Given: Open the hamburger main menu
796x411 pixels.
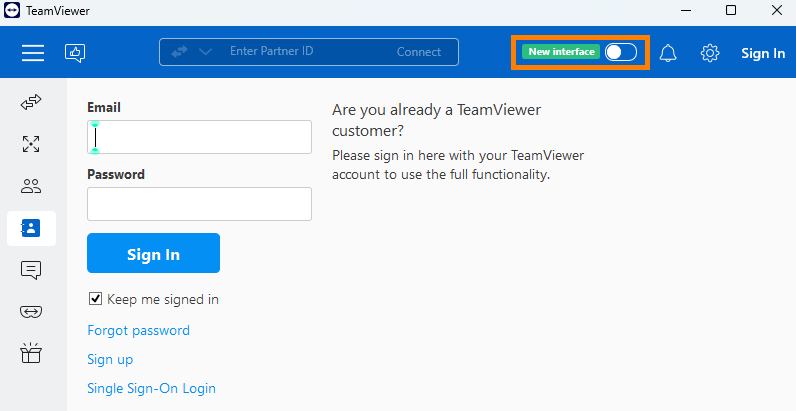Looking at the screenshot, I should click(32, 52).
